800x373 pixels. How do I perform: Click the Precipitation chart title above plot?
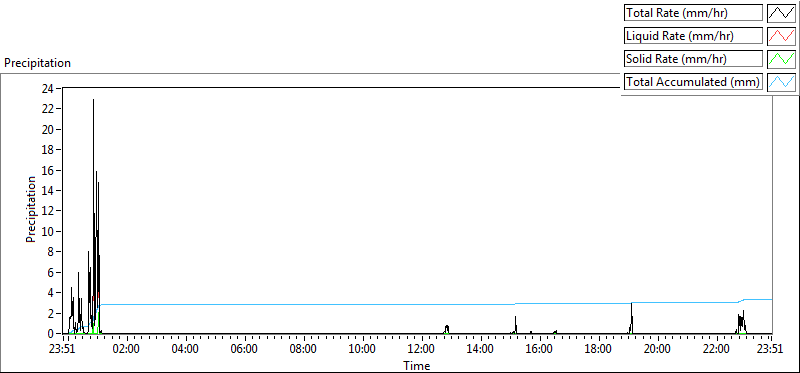click(37, 63)
